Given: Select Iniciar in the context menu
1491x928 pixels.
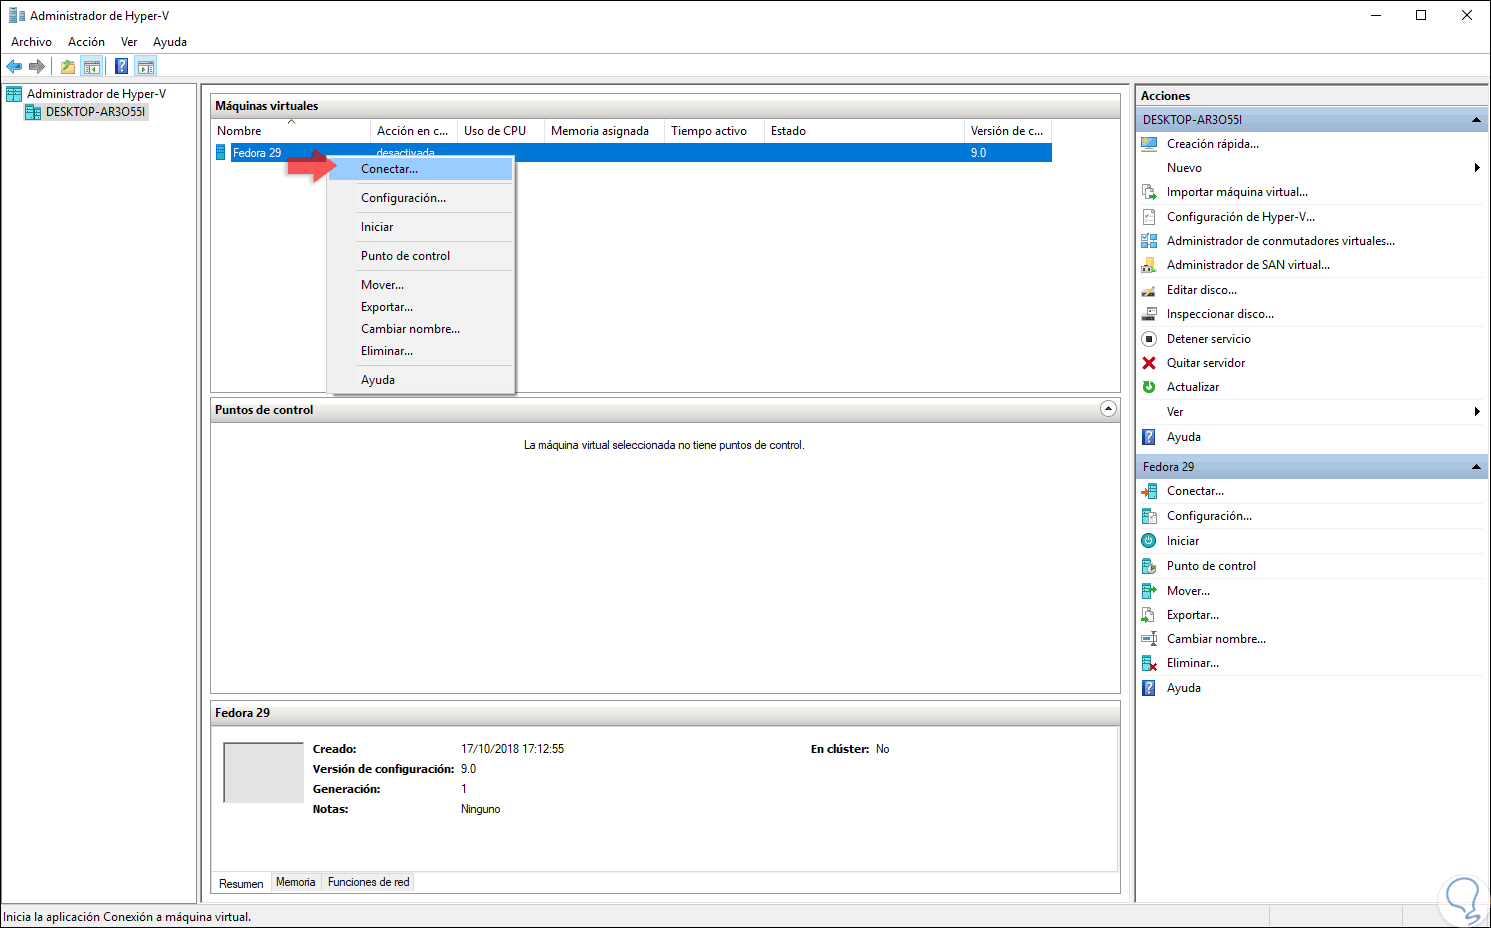Looking at the screenshot, I should [x=420, y=227].
